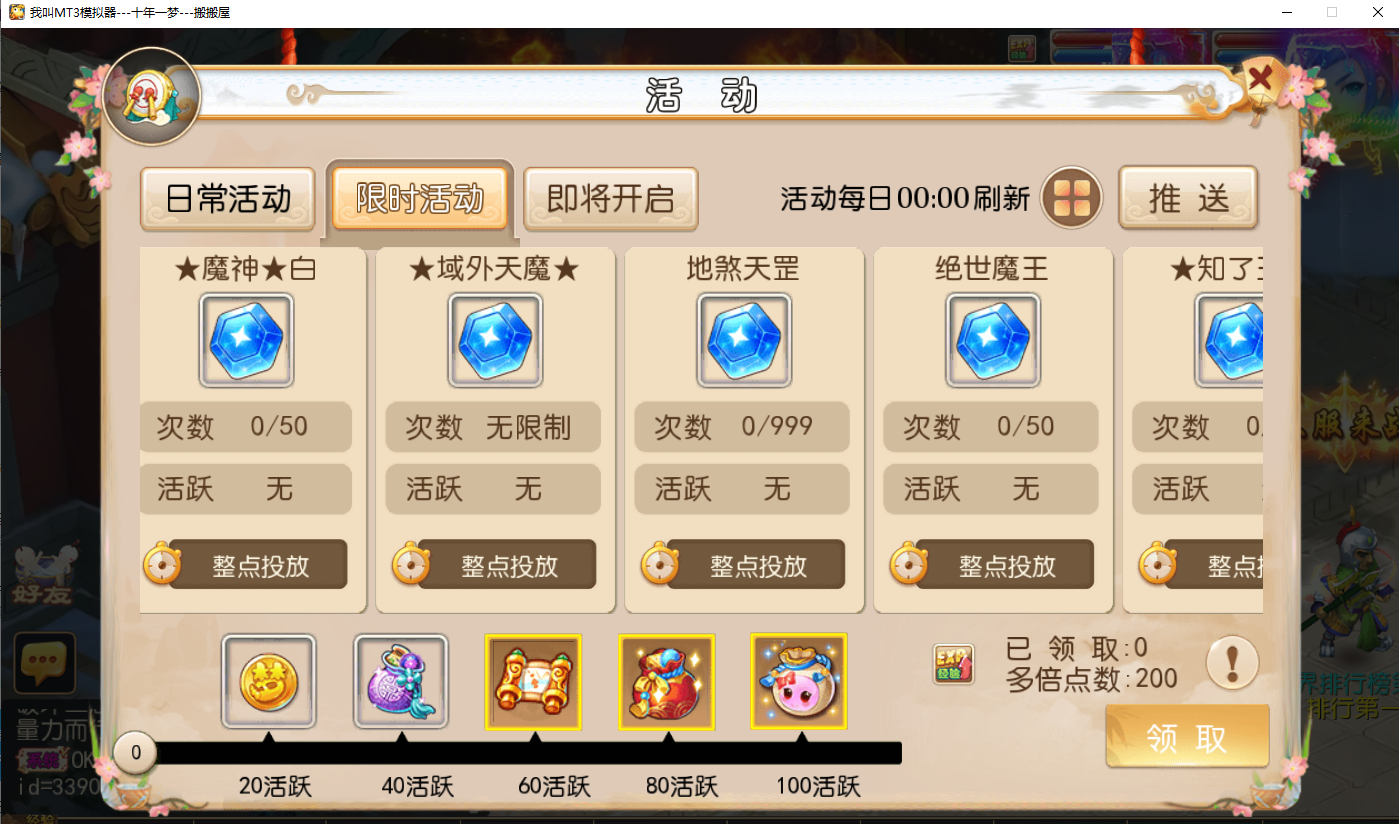Open the red lucky bag 80活跃 reward
Image resolution: width=1399 pixels, height=824 pixels.
pyautogui.click(x=667, y=682)
